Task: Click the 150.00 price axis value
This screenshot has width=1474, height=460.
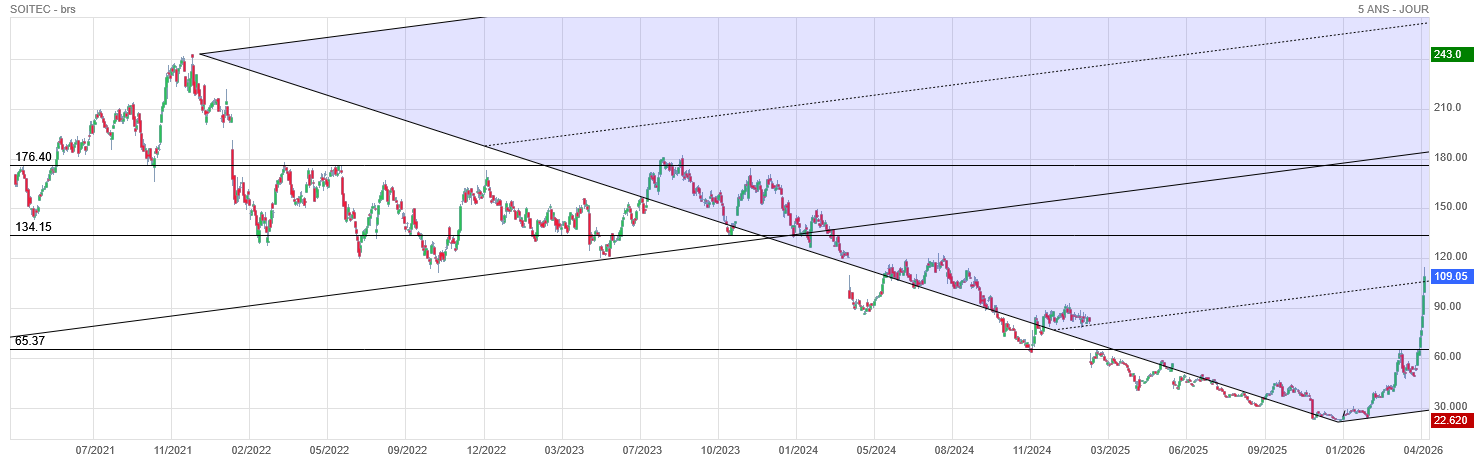Action: 1450,207
